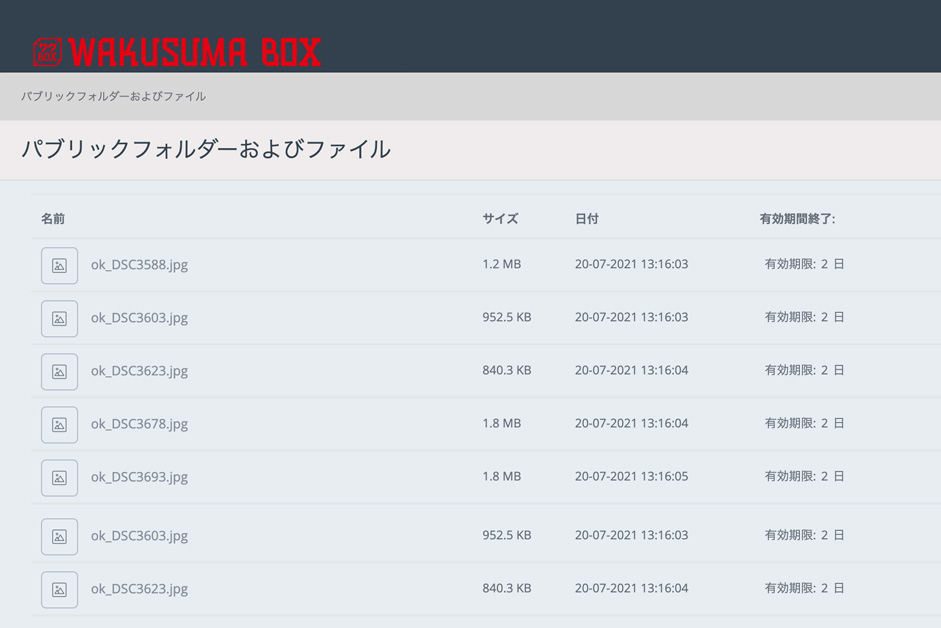Select image icon of 840.3 KB file in third row
This screenshot has width=941, height=628.
(x=59, y=372)
